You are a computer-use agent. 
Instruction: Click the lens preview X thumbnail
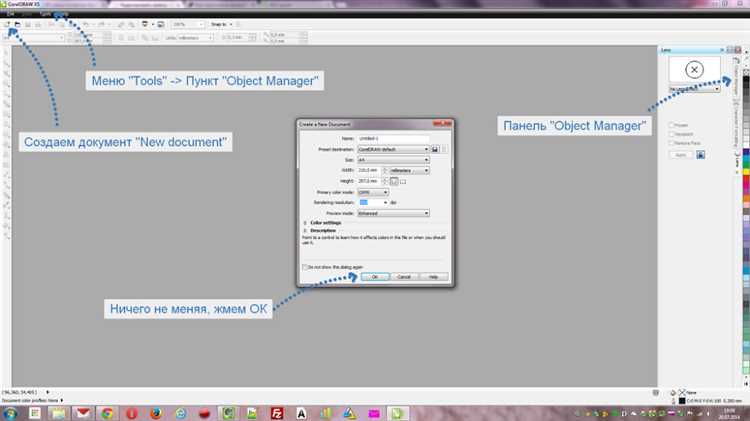pyautogui.click(x=694, y=69)
